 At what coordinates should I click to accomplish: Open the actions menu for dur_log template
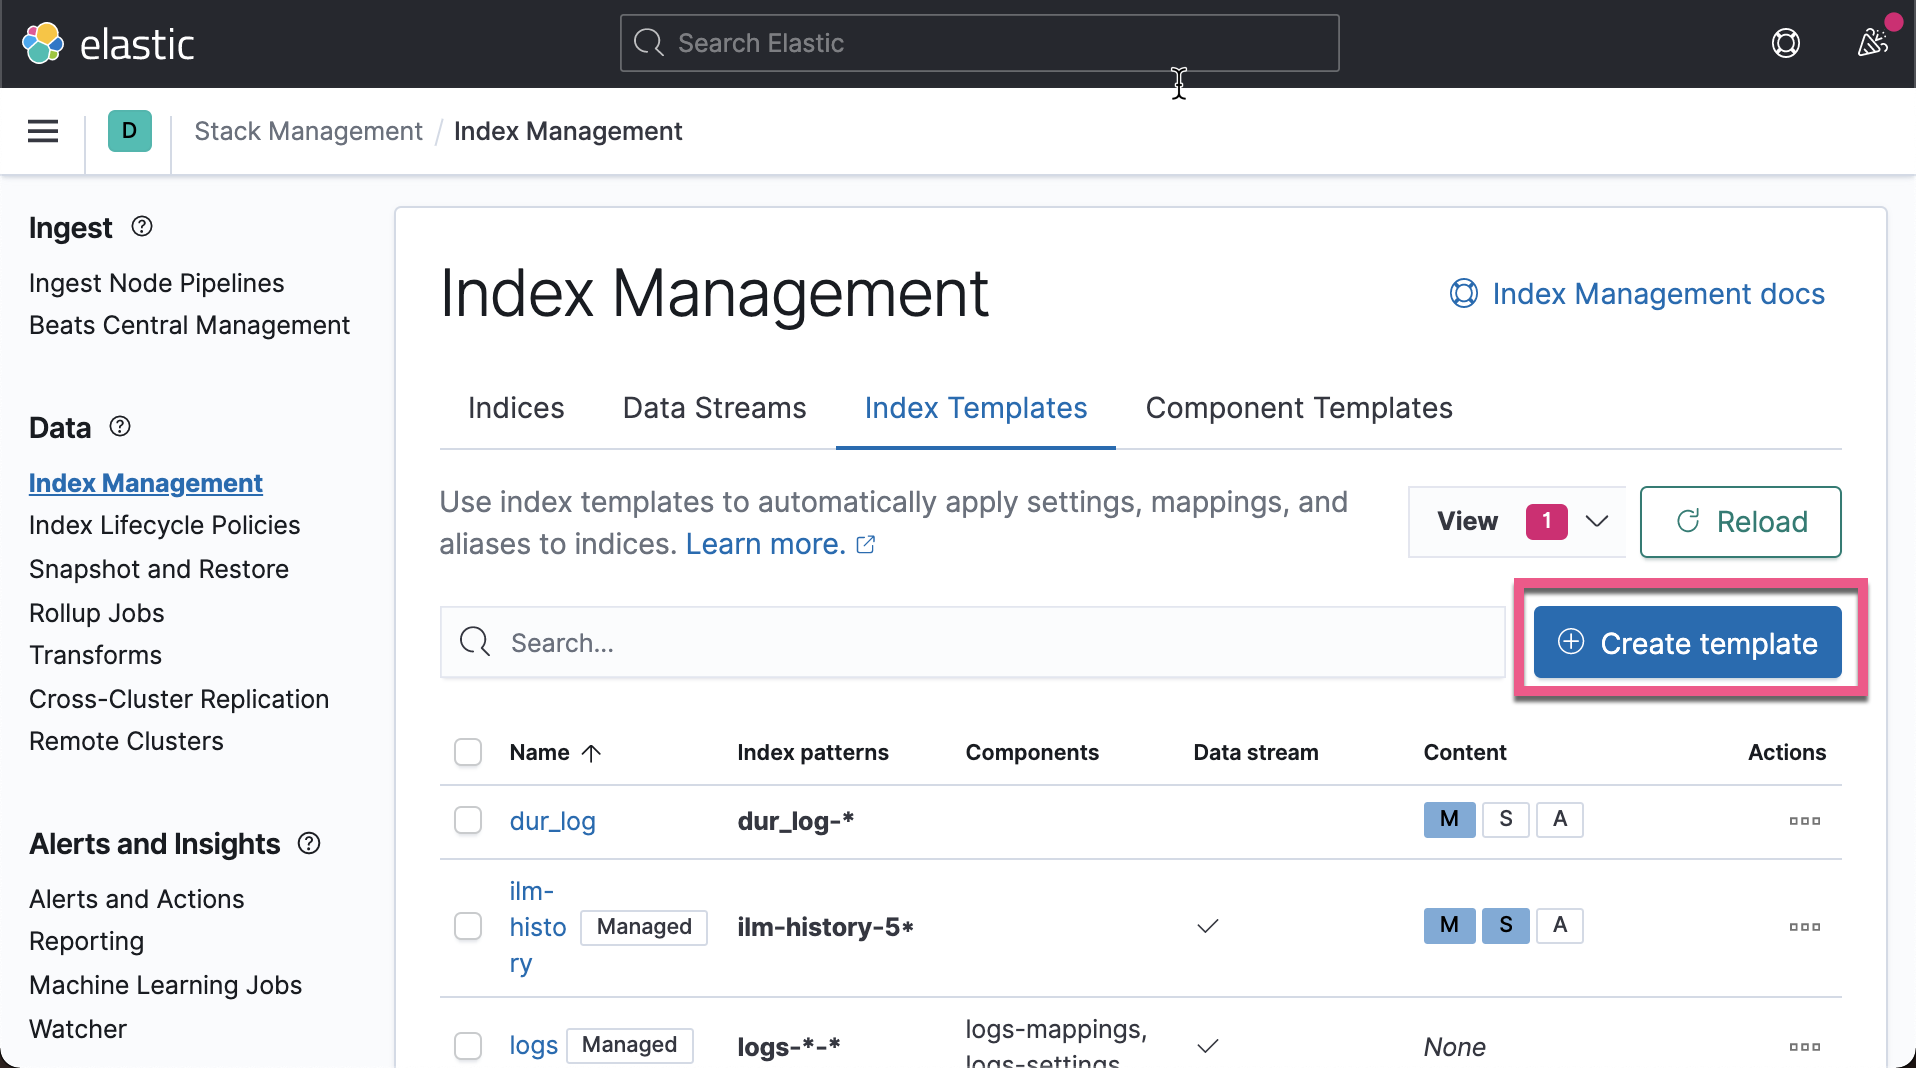click(x=1805, y=821)
